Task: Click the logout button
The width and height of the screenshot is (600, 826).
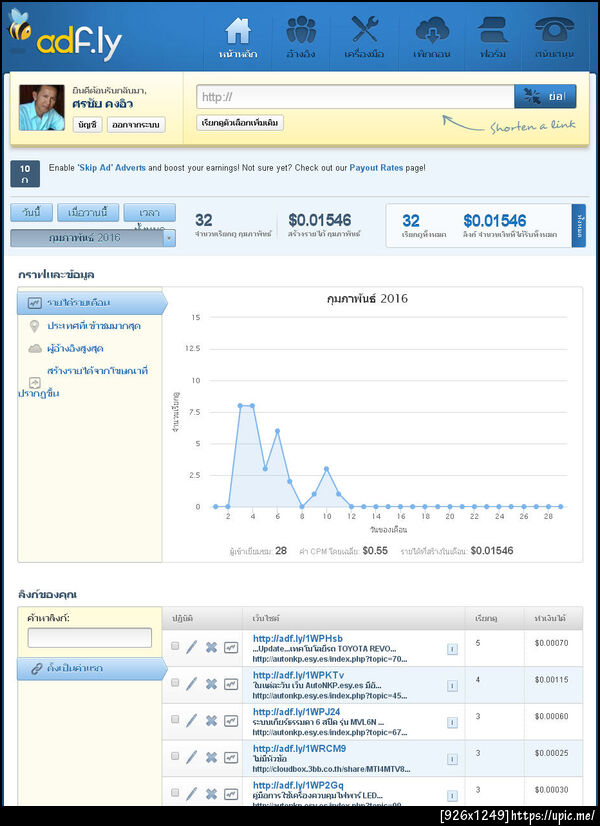Action: point(136,125)
